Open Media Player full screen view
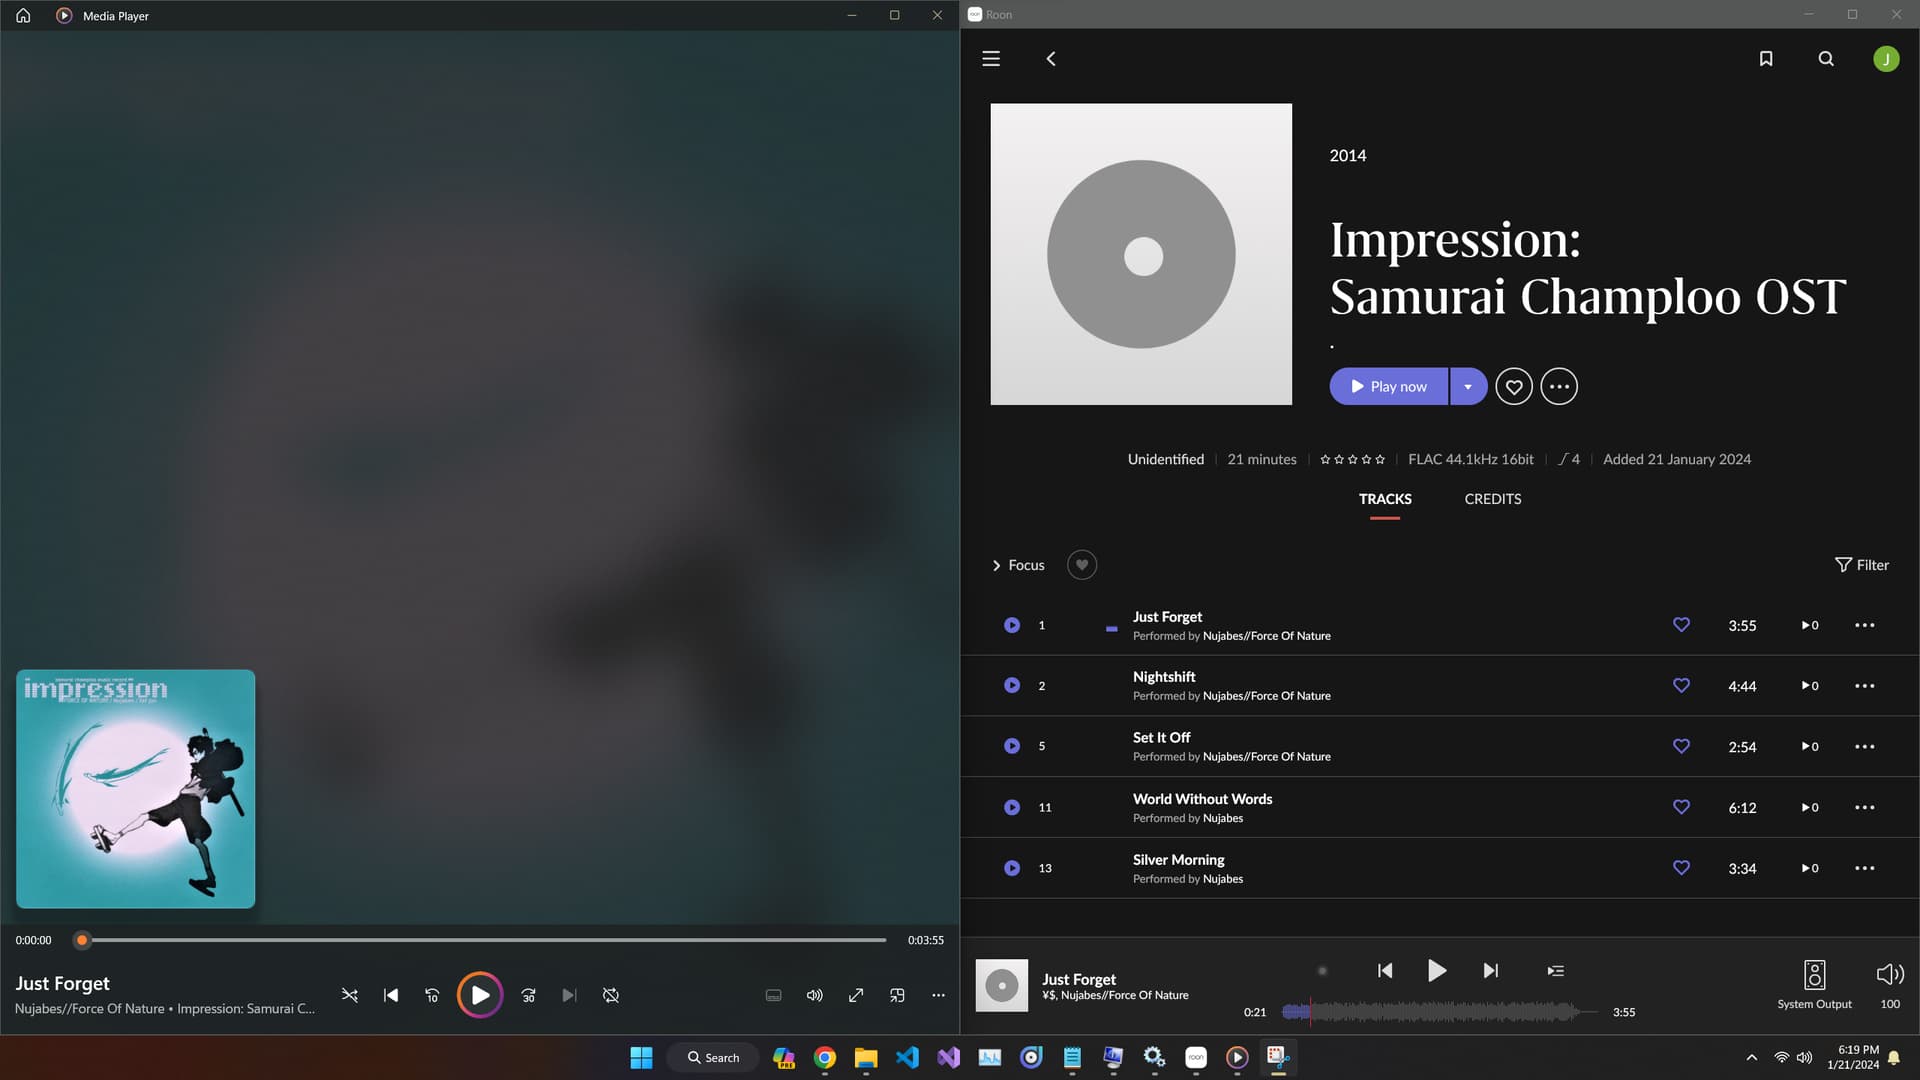This screenshot has height=1080, width=1920. [856, 996]
